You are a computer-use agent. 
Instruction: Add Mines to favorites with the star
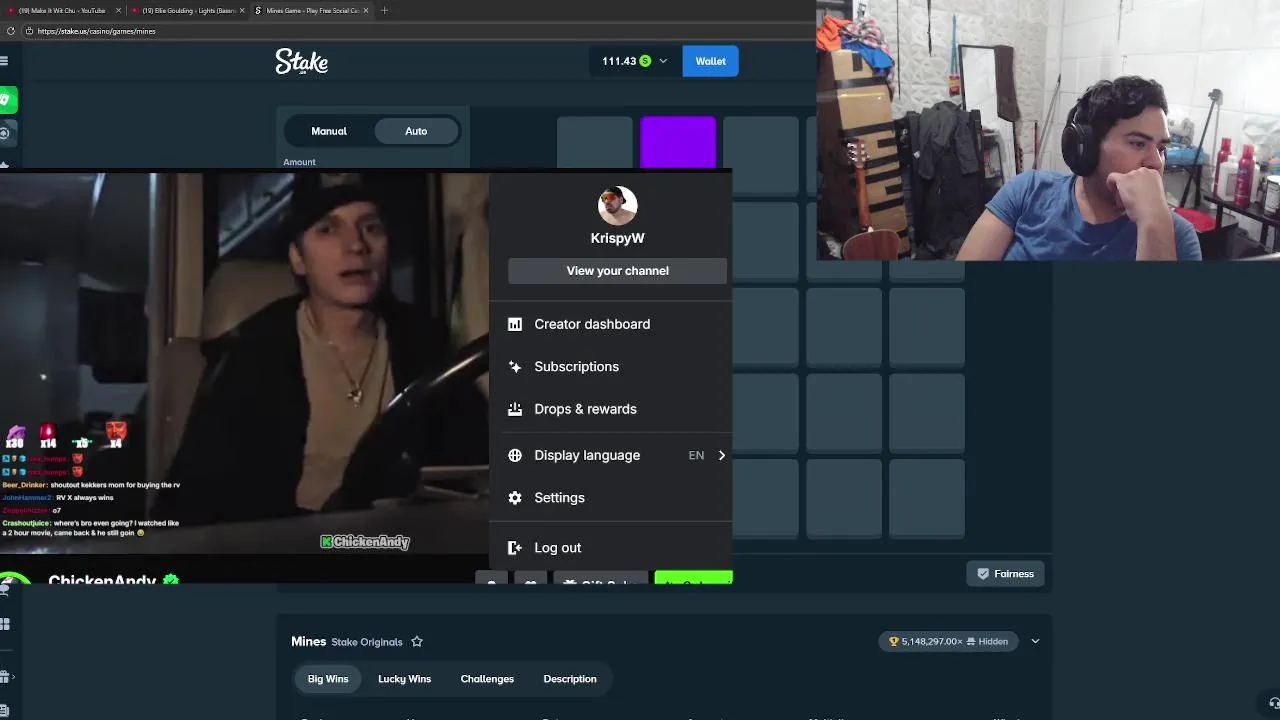click(417, 642)
